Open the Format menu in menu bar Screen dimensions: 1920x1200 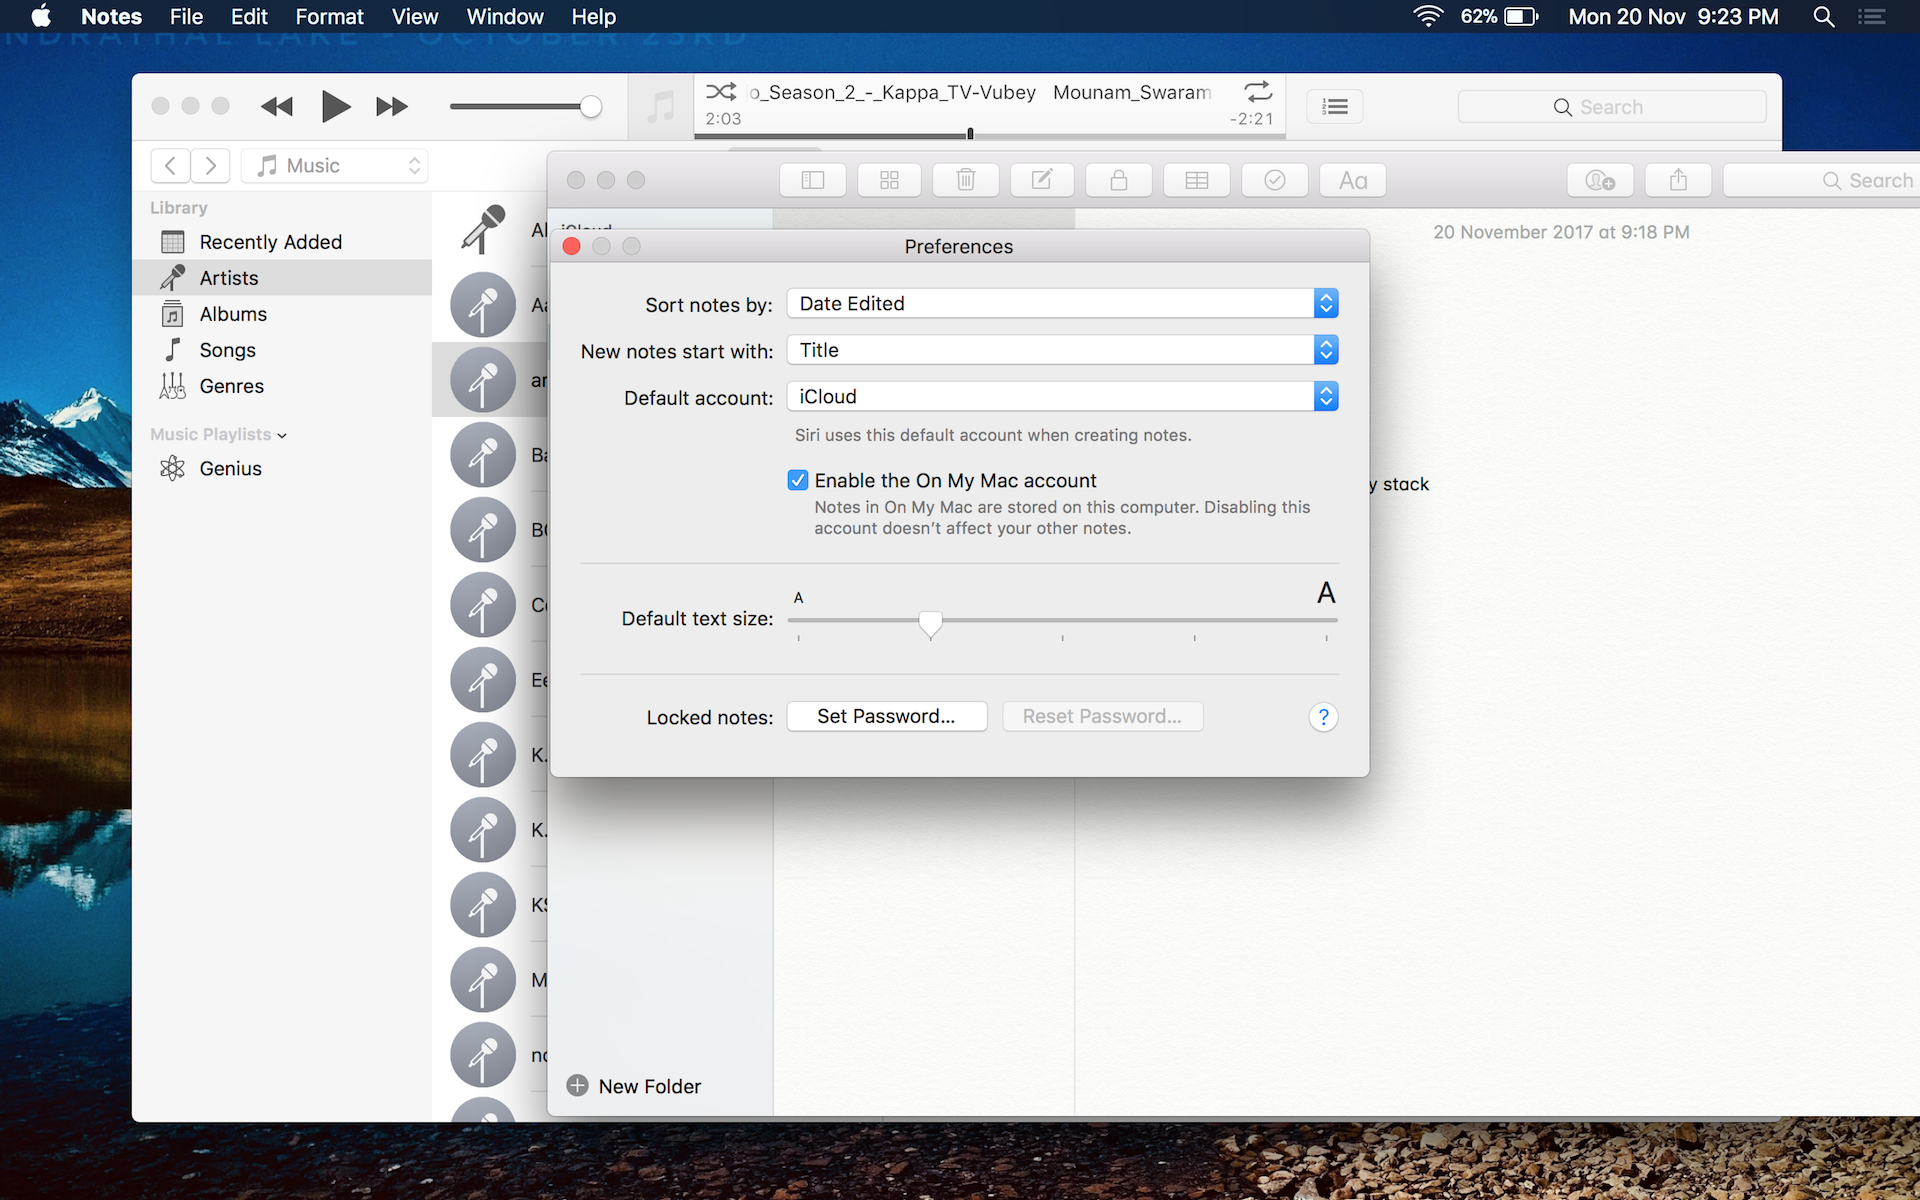pyautogui.click(x=329, y=17)
